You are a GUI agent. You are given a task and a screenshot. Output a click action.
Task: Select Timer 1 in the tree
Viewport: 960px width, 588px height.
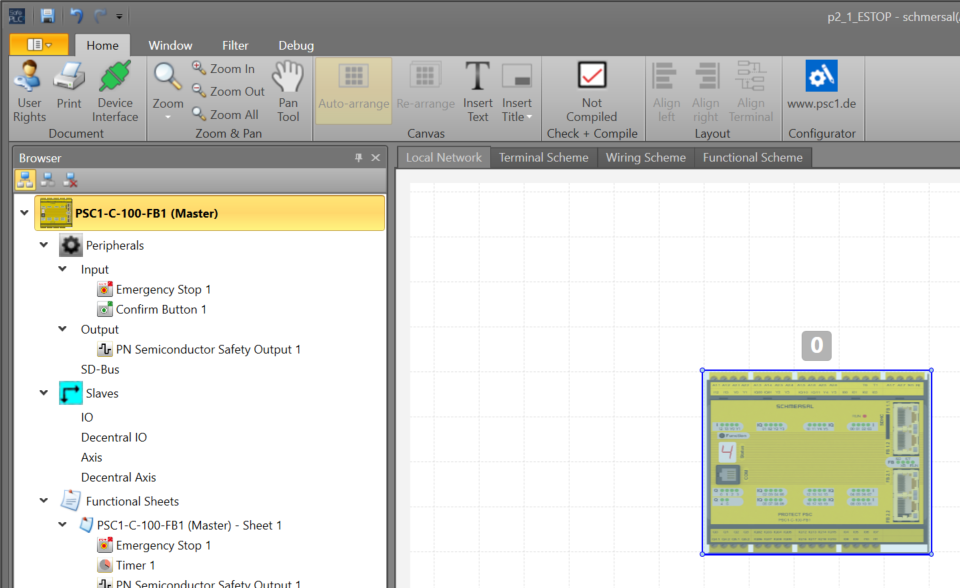126,565
